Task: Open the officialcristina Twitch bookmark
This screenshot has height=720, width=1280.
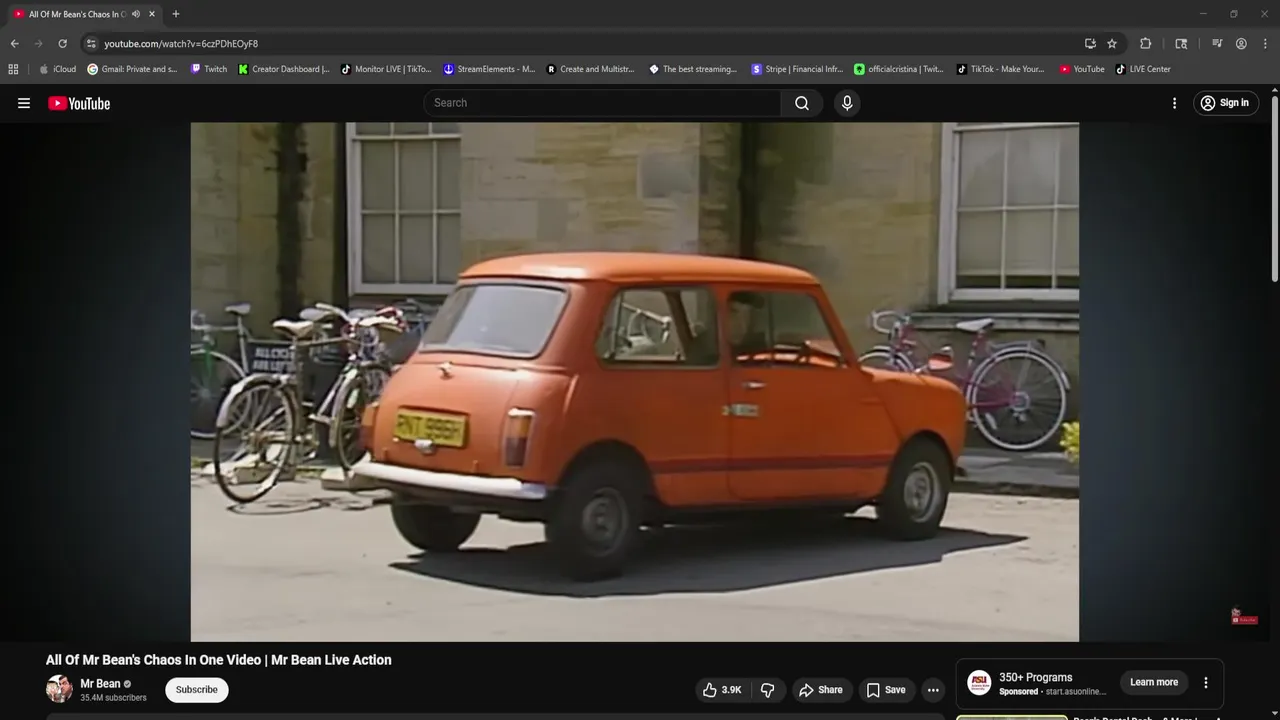Action: pos(899,69)
